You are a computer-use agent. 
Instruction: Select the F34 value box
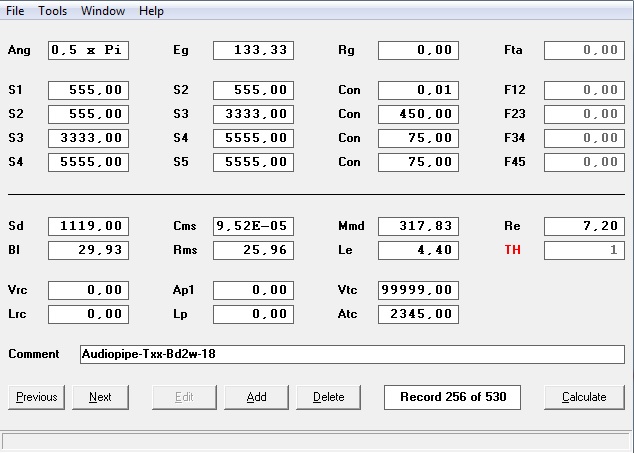(x=584, y=138)
